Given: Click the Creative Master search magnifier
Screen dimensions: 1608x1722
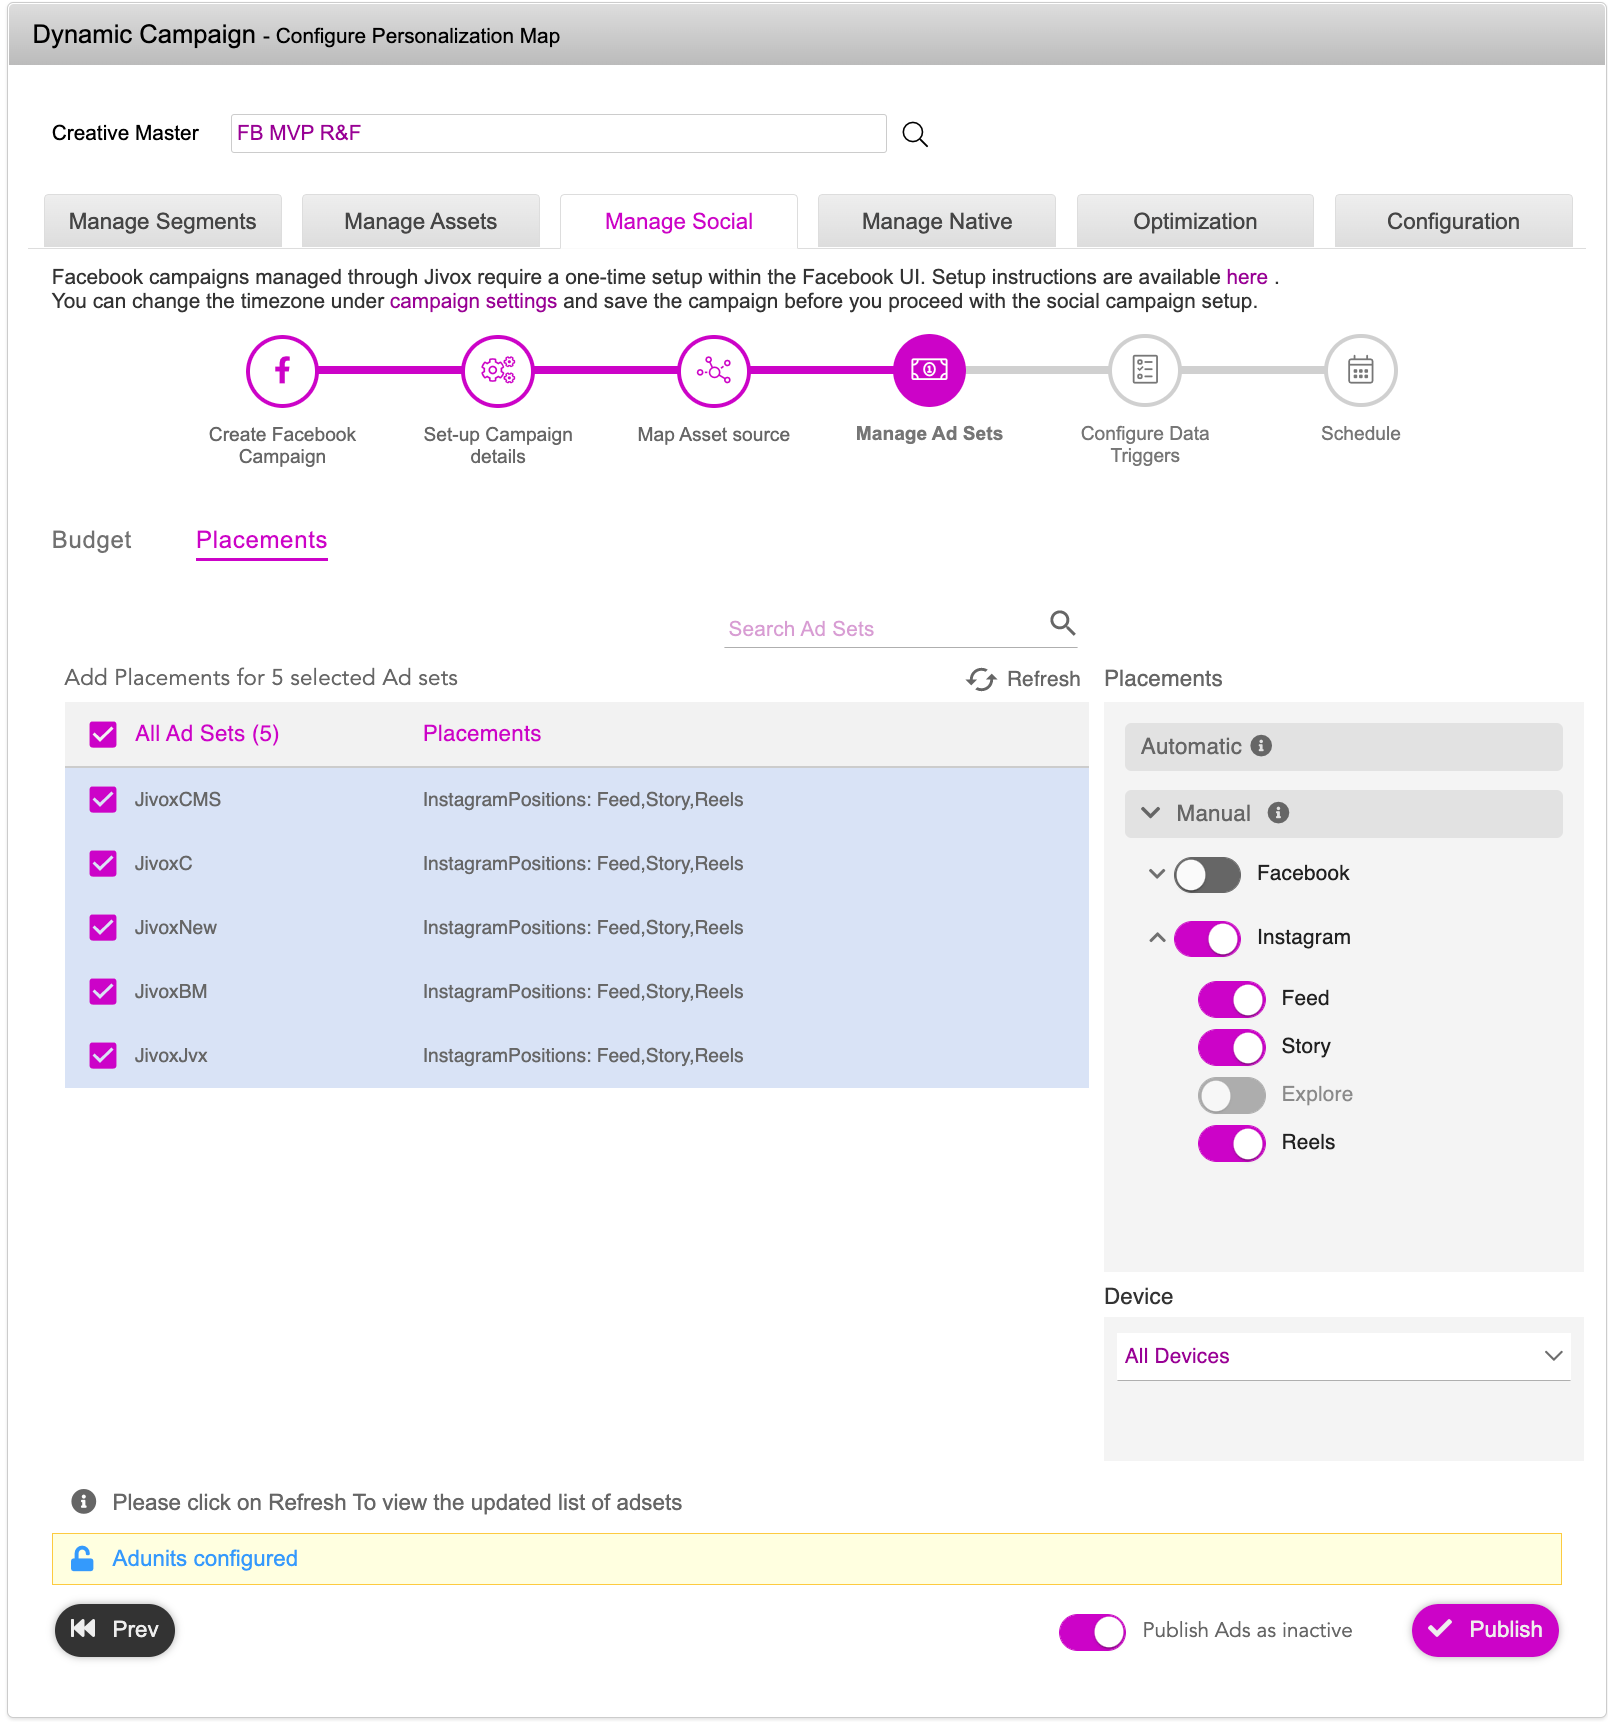Looking at the screenshot, I should pyautogui.click(x=915, y=134).
